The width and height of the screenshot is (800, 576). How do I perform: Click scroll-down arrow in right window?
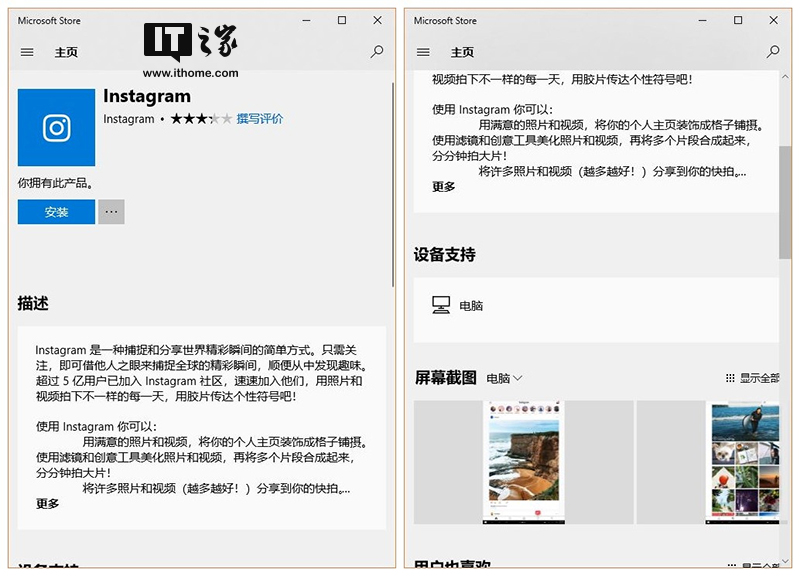coord(785,561)
